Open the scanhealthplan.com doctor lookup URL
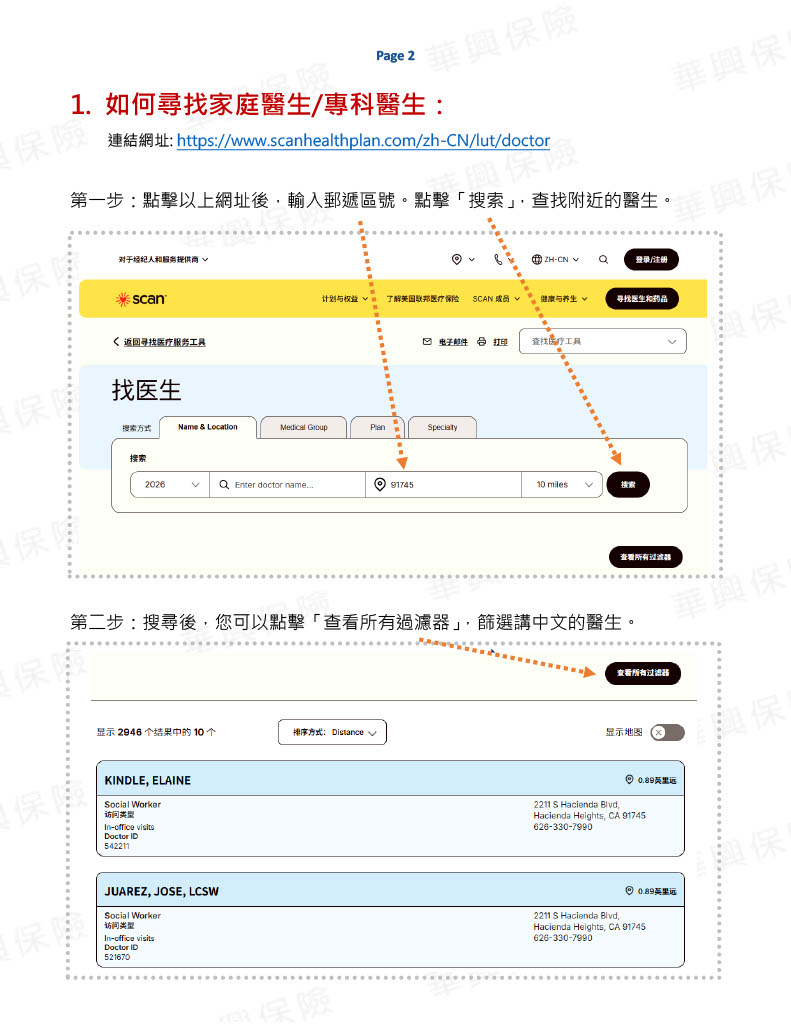The image size is (791, 1024). click(x=363, y=140)
